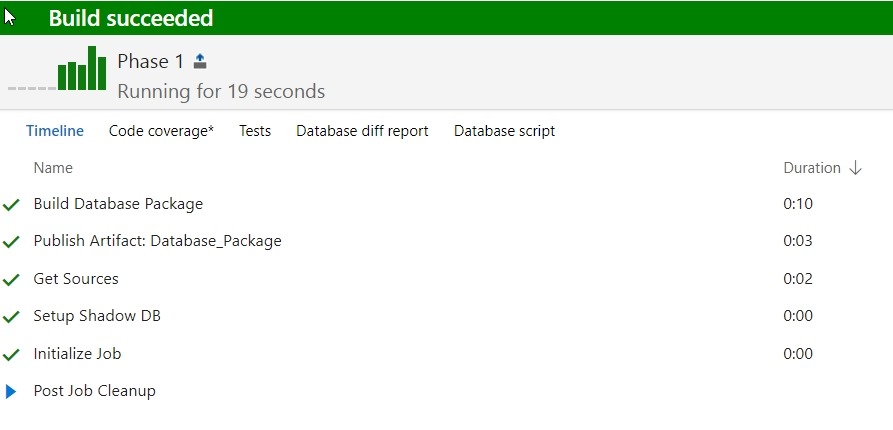Open the Code coverage tab
Image resolution: width=893 pixels, height=430 pixels.
[161, 131]
